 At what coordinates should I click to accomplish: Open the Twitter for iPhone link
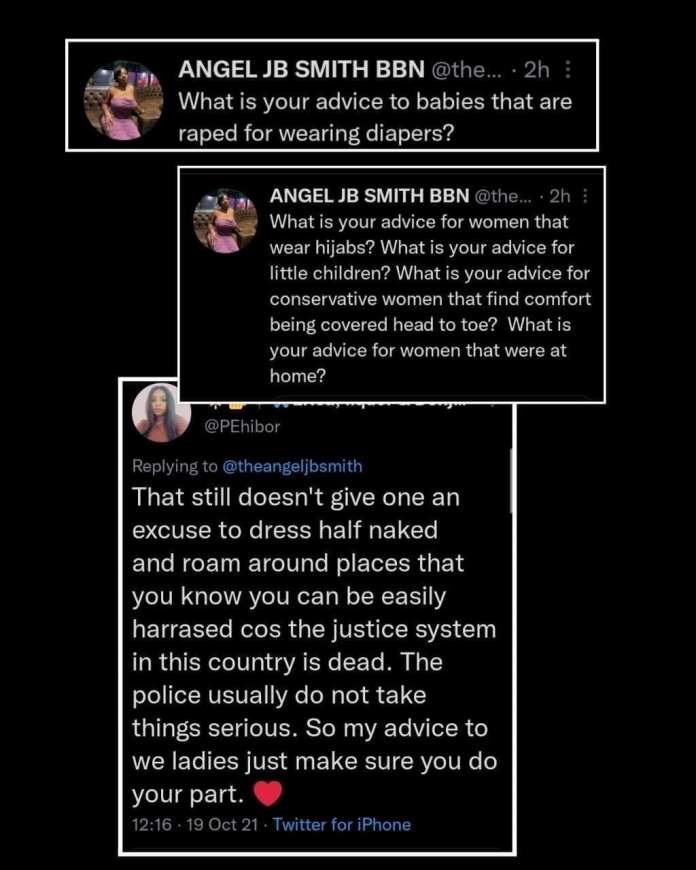[x=342, y=825]
